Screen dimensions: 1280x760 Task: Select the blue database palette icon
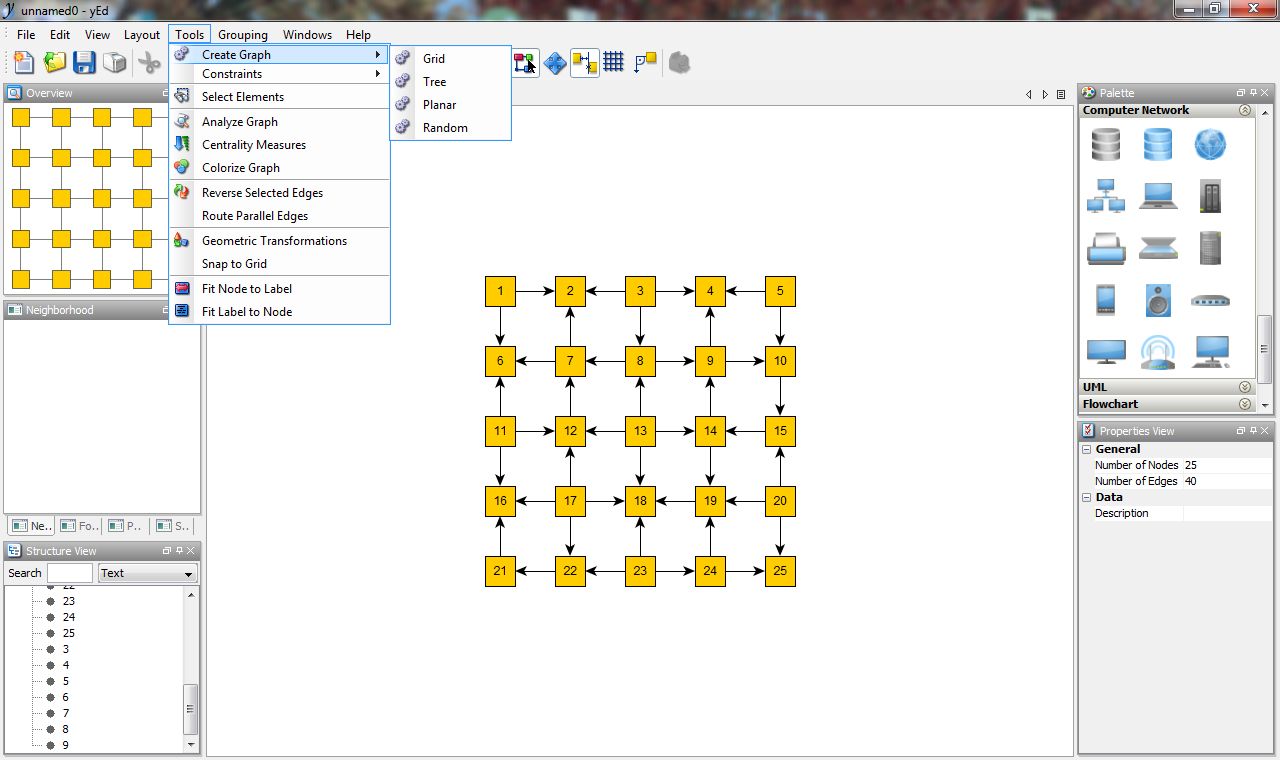1158,145
